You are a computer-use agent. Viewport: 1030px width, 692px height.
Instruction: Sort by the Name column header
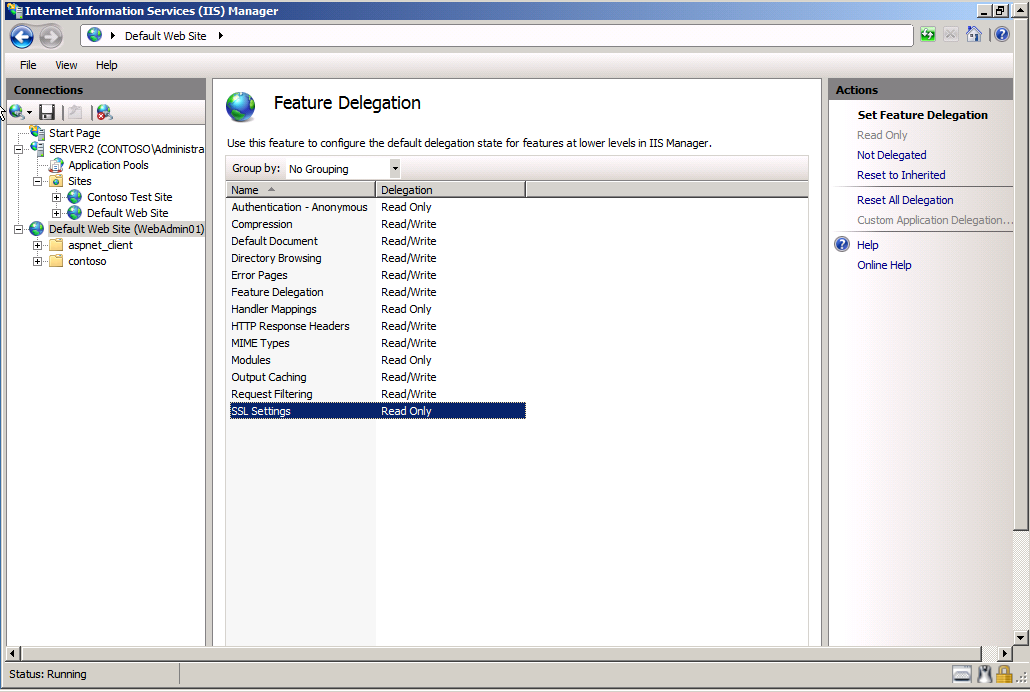300,190
